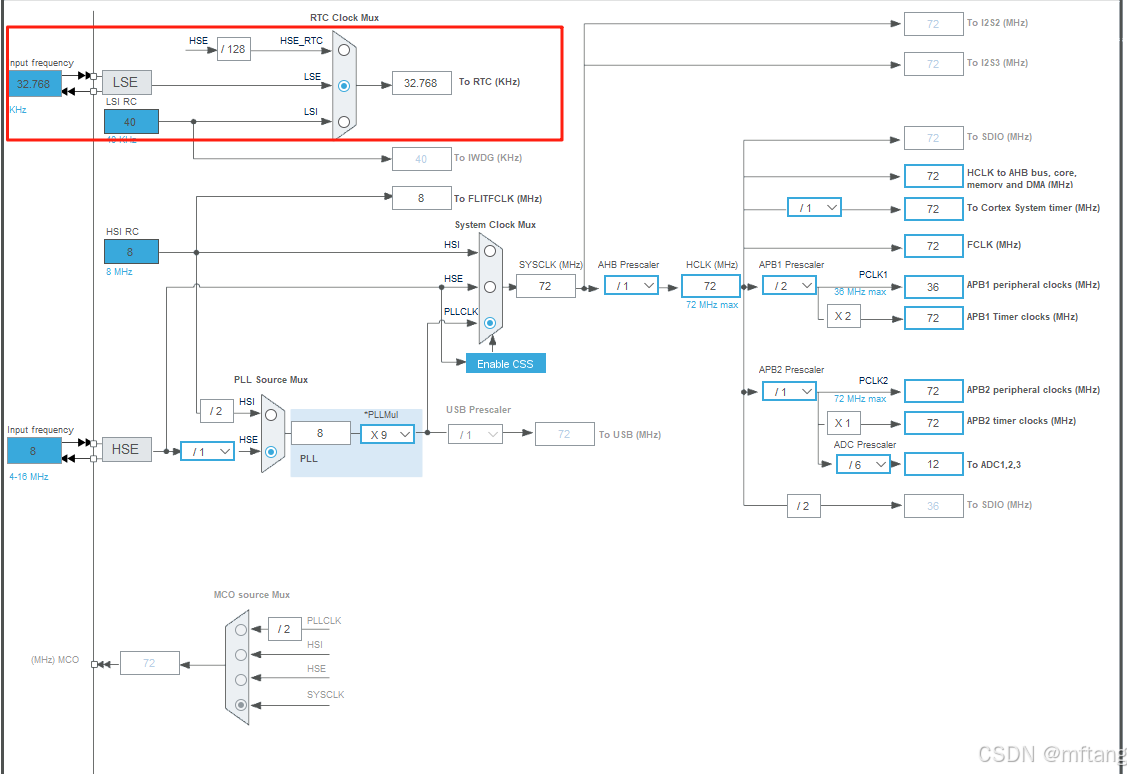This screenshot has height=774, width=1131.
Task: Click the LSI RC oscillator block
Action: 131,121
